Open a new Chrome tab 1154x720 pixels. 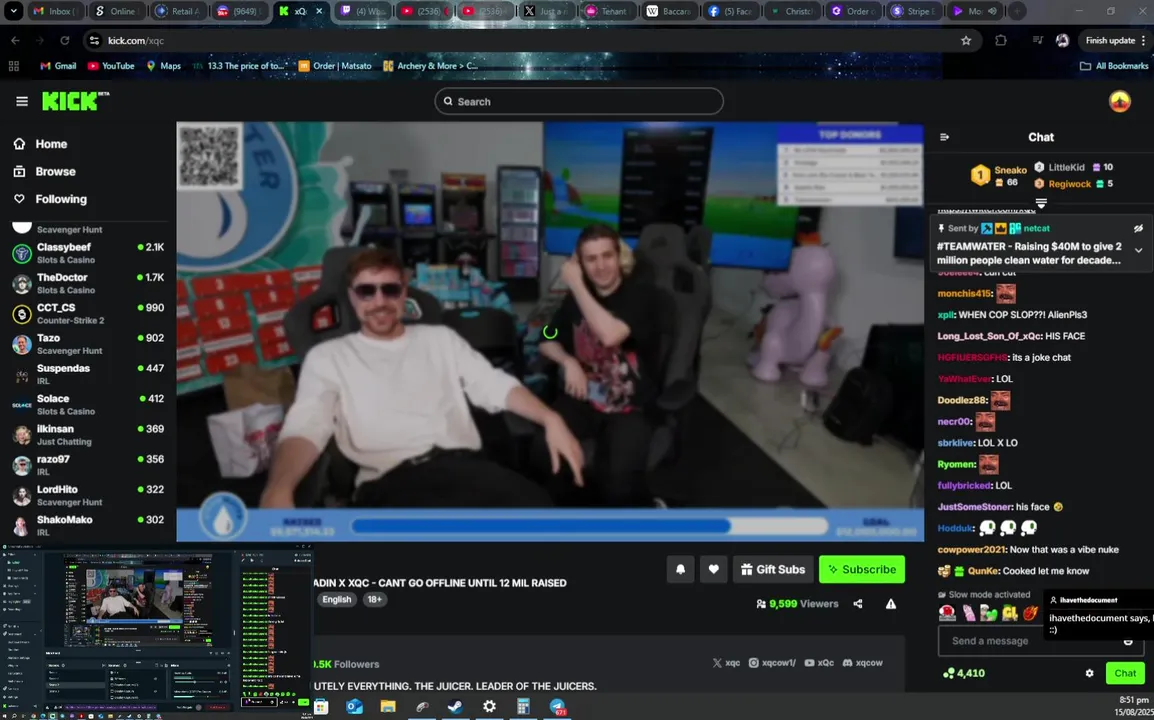point(1016,11)
